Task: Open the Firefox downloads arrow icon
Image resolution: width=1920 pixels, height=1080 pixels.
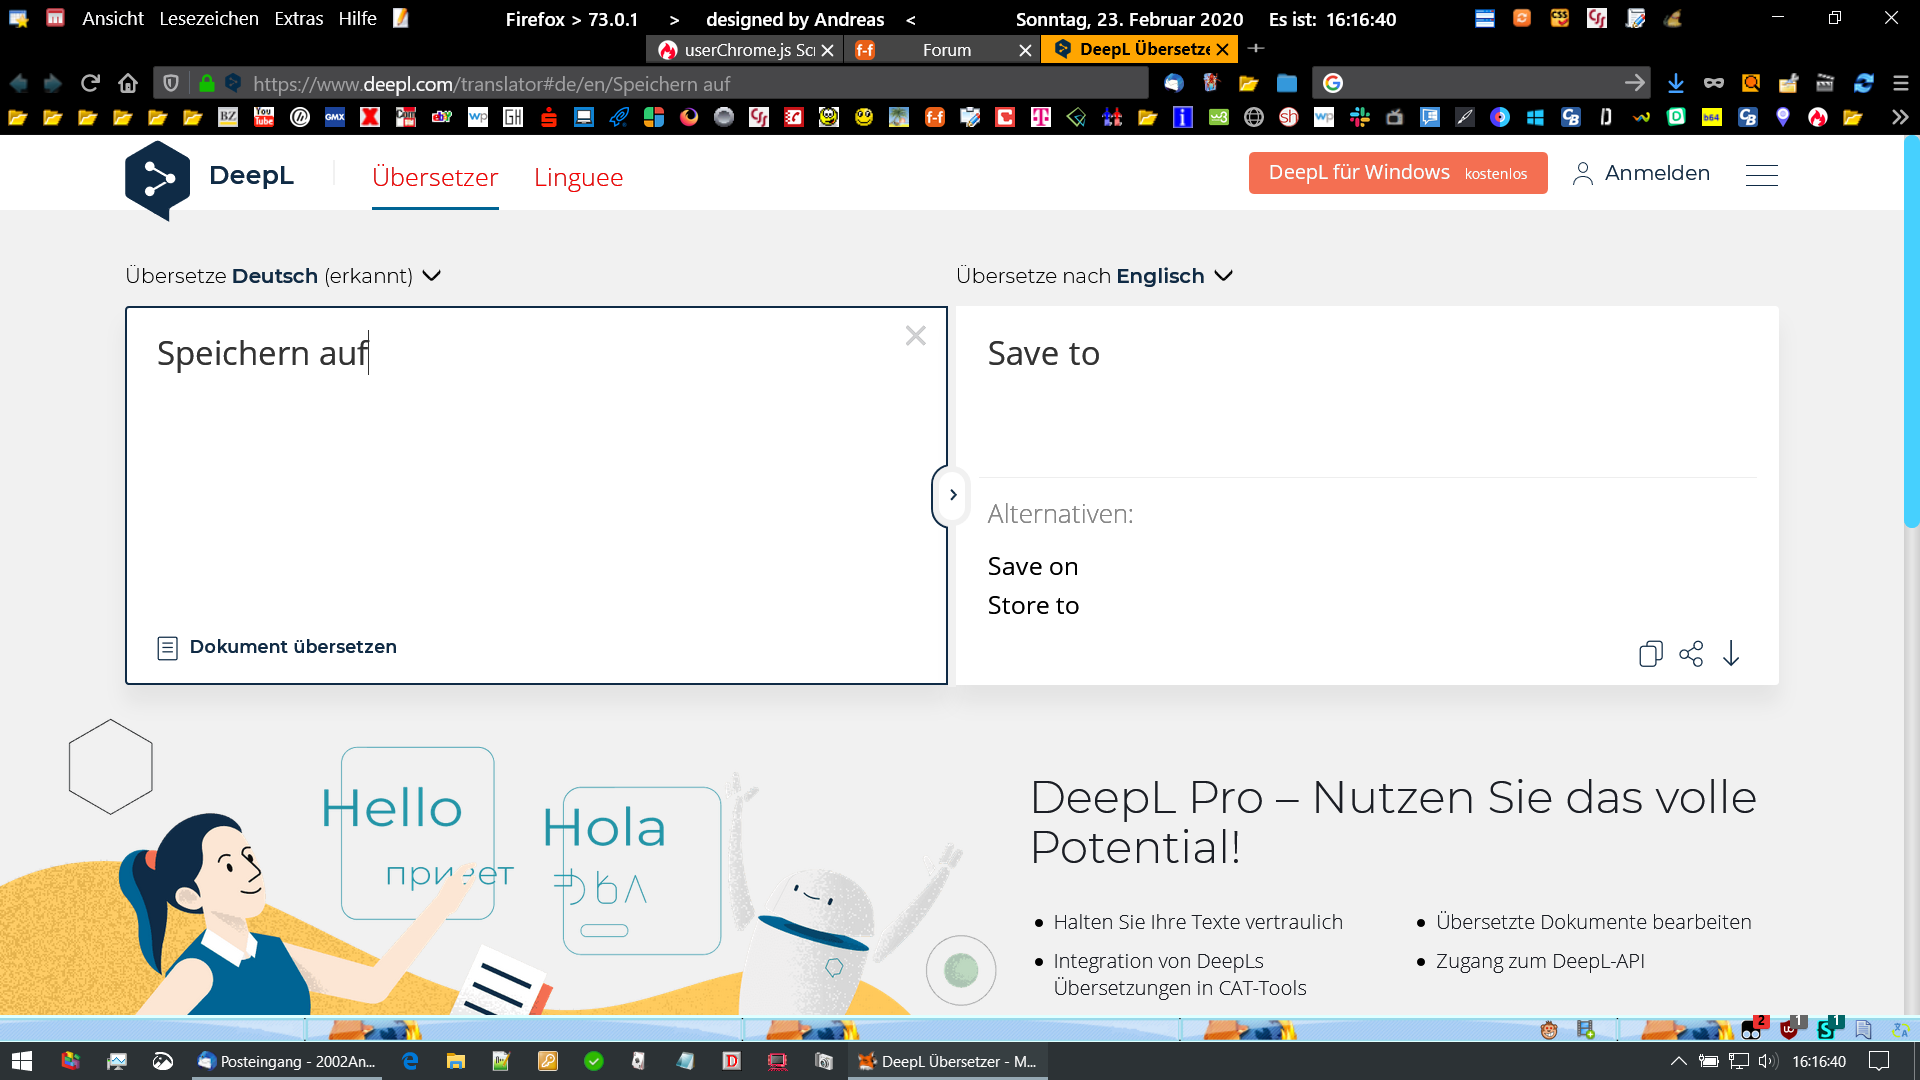Action: pyautogui.click(x=1676, y=83)
